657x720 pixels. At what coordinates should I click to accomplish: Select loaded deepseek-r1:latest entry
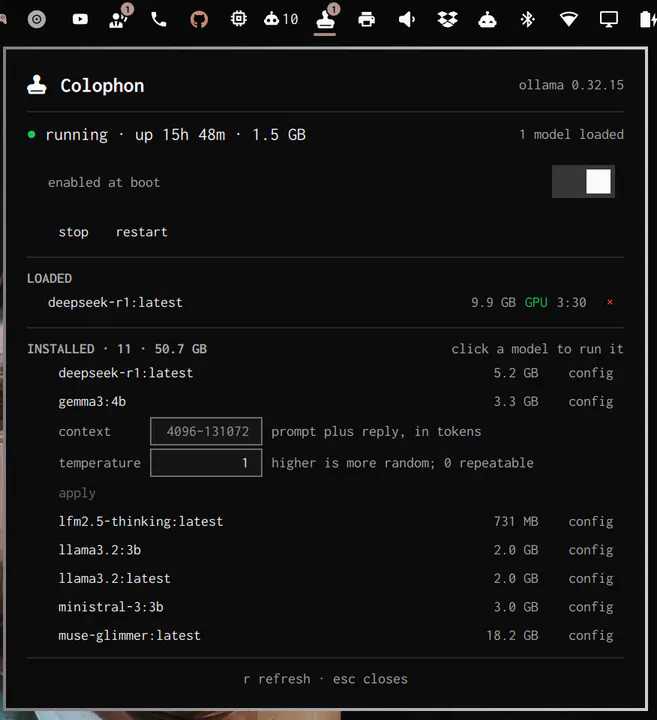click(115, 302)
